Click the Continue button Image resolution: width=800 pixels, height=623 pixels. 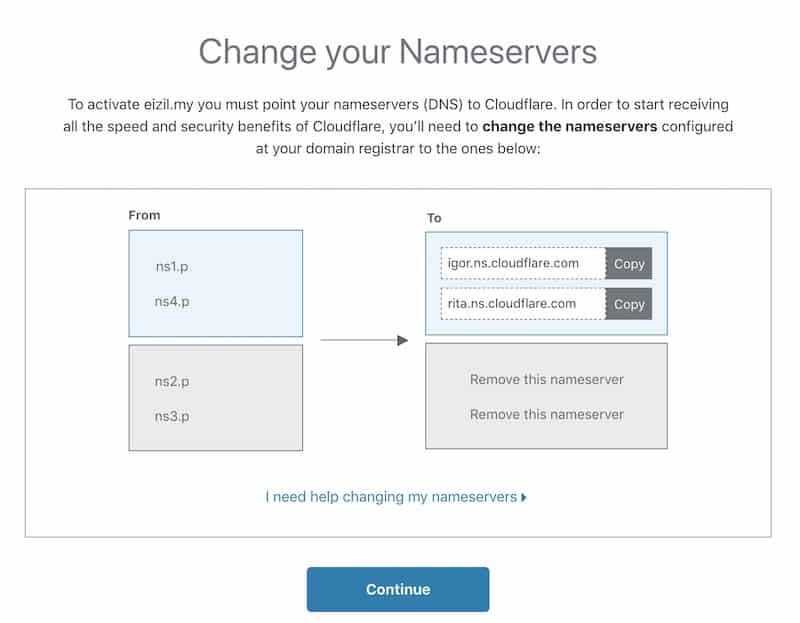[398, 589]
